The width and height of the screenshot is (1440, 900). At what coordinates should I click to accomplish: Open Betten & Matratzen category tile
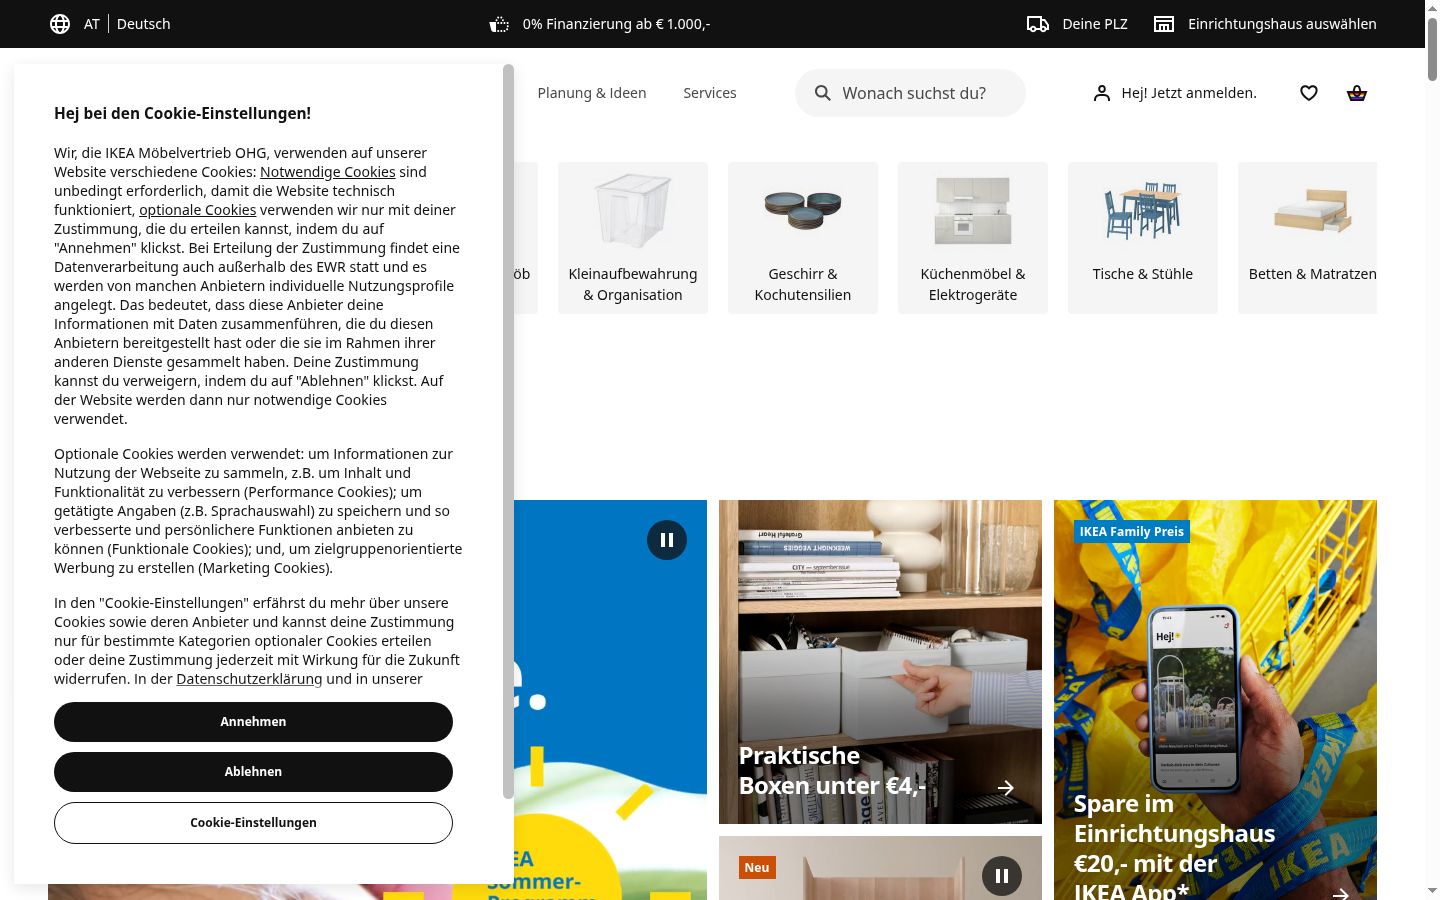click(1308, 238)
